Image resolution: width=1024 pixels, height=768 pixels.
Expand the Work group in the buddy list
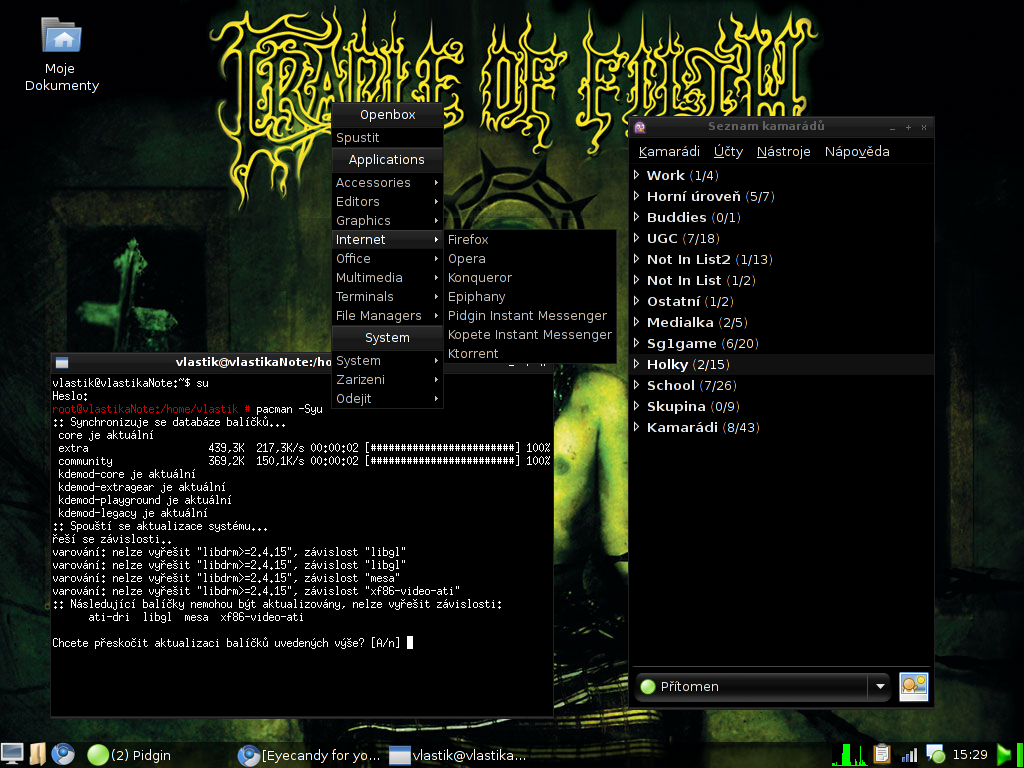click(637, 175)
